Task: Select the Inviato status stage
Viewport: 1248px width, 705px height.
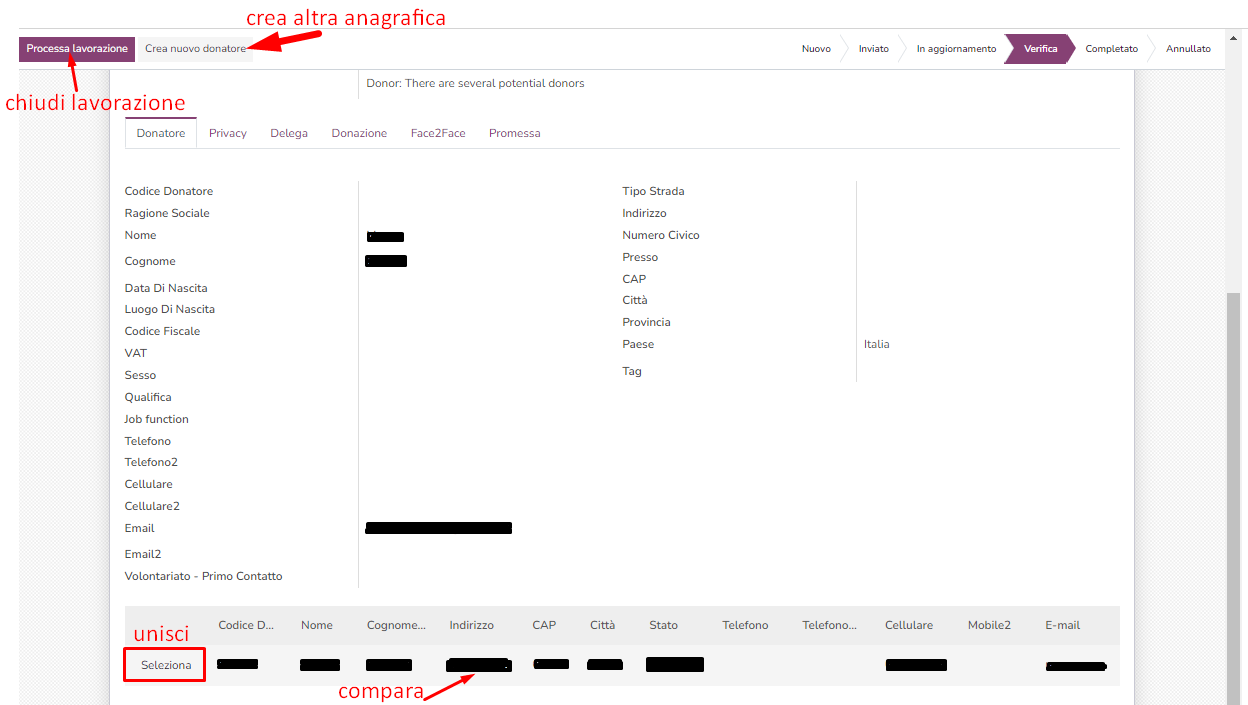Action: [873, 49]
